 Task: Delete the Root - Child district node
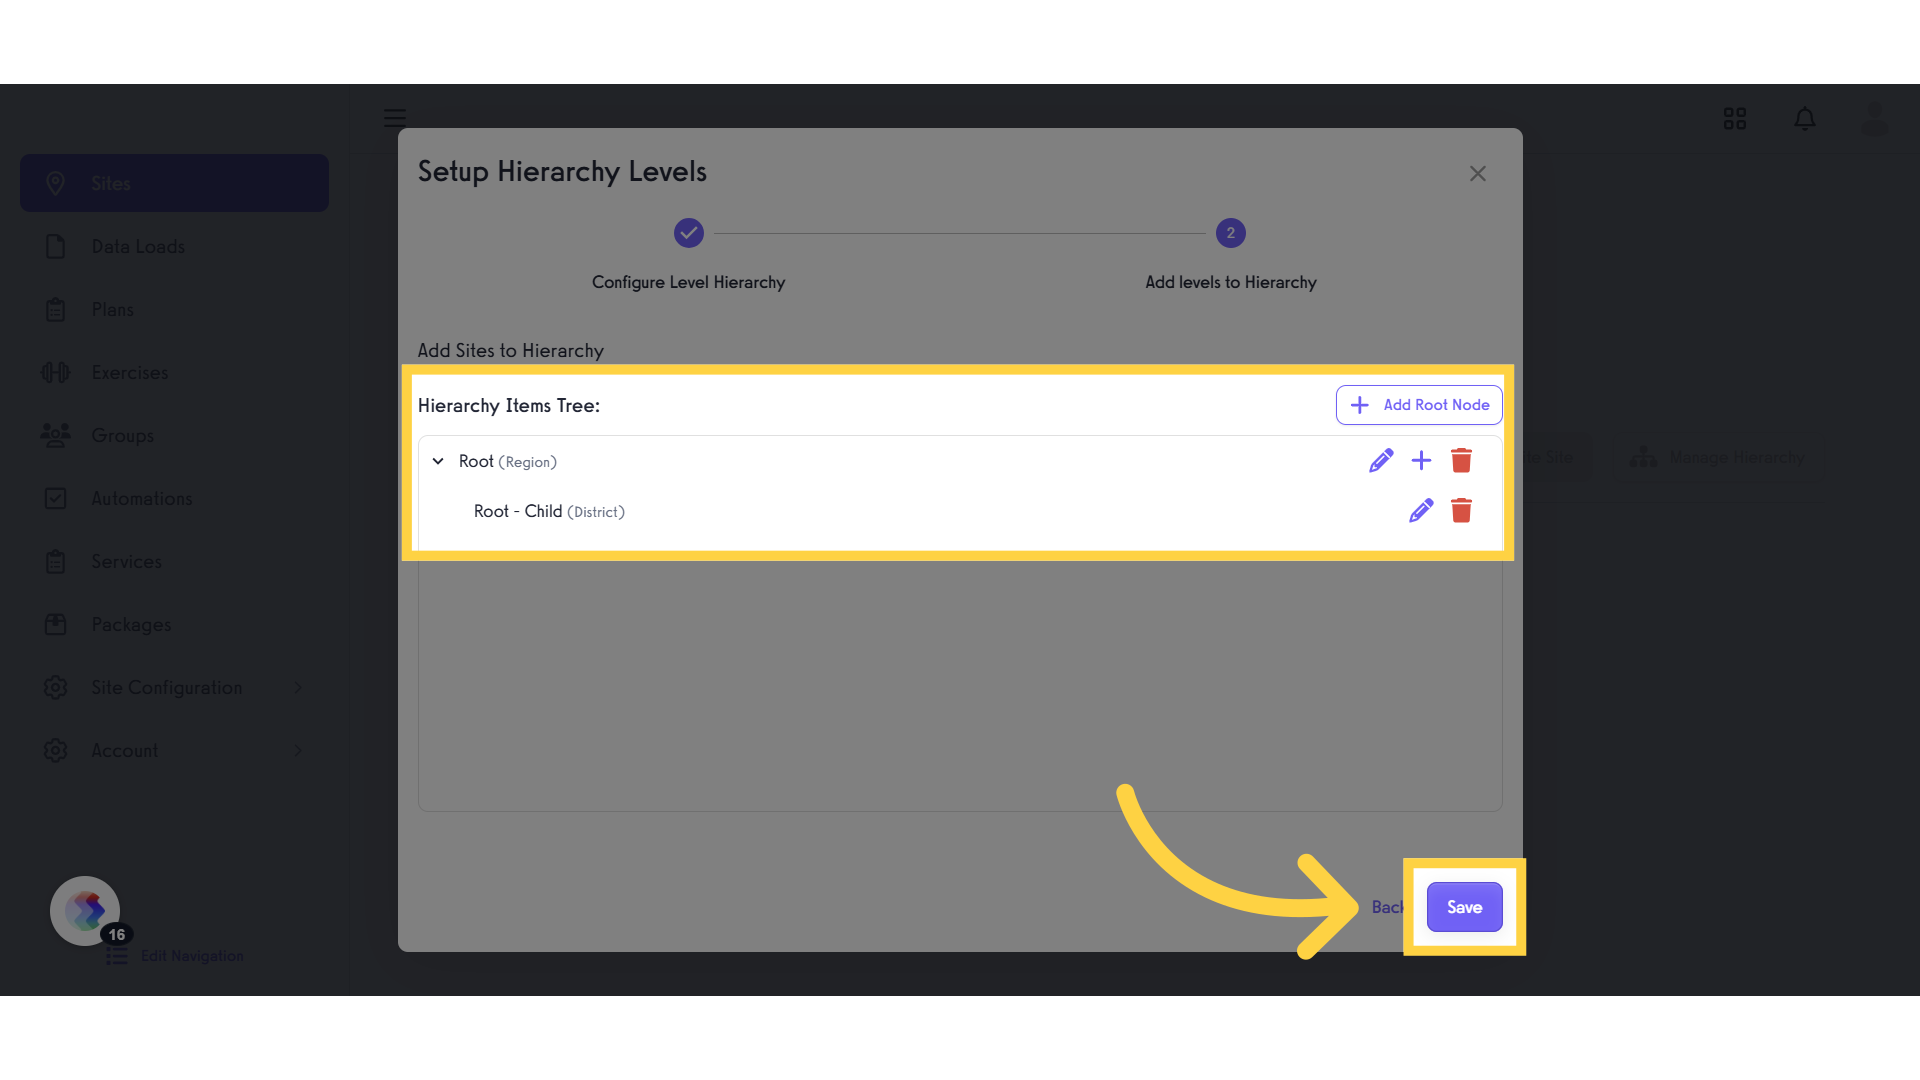point(1462,510)
